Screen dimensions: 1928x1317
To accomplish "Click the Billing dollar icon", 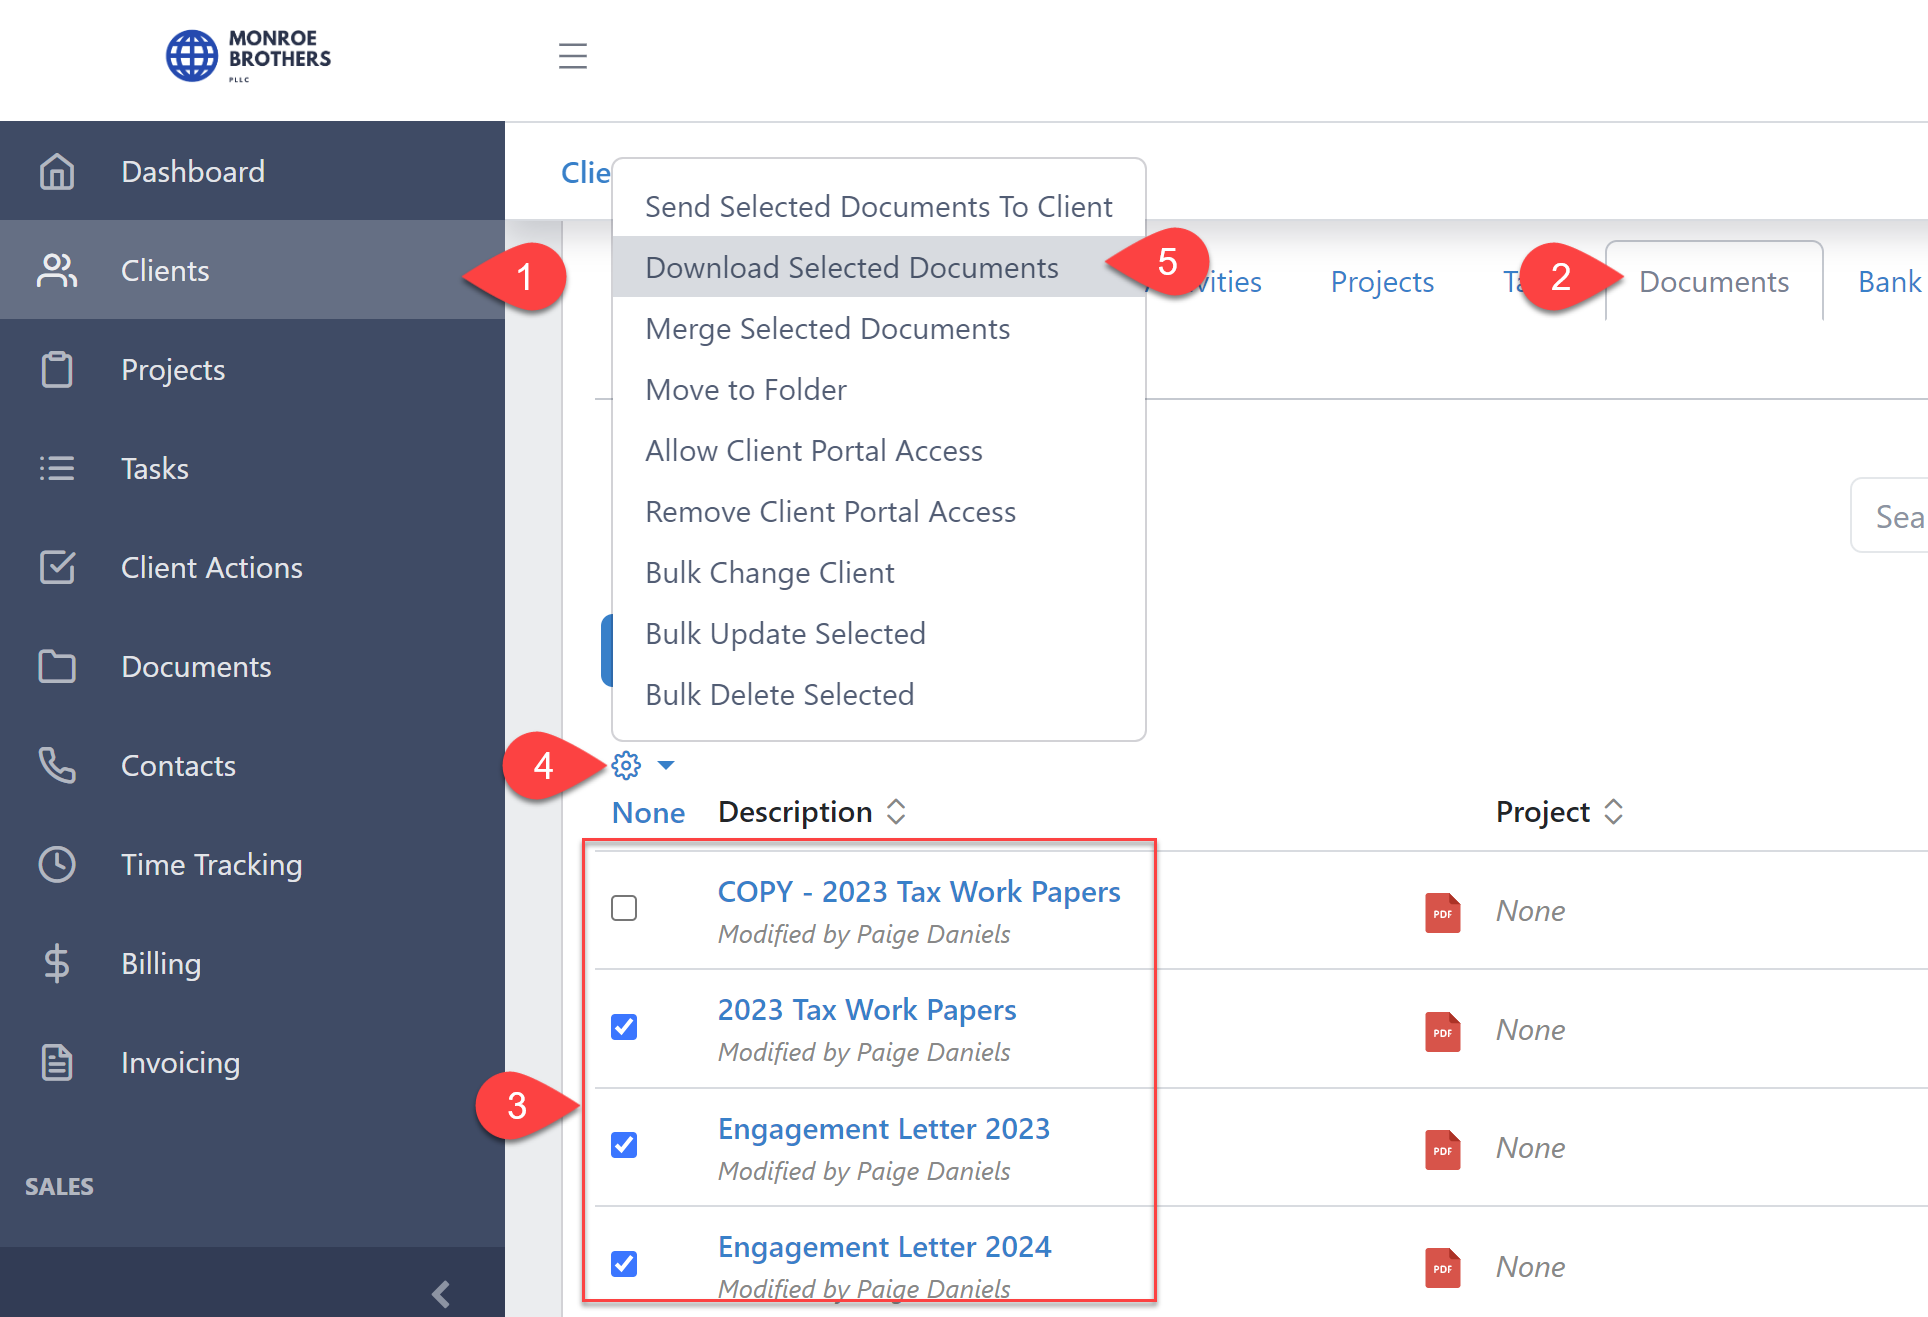I will [57, 963].
